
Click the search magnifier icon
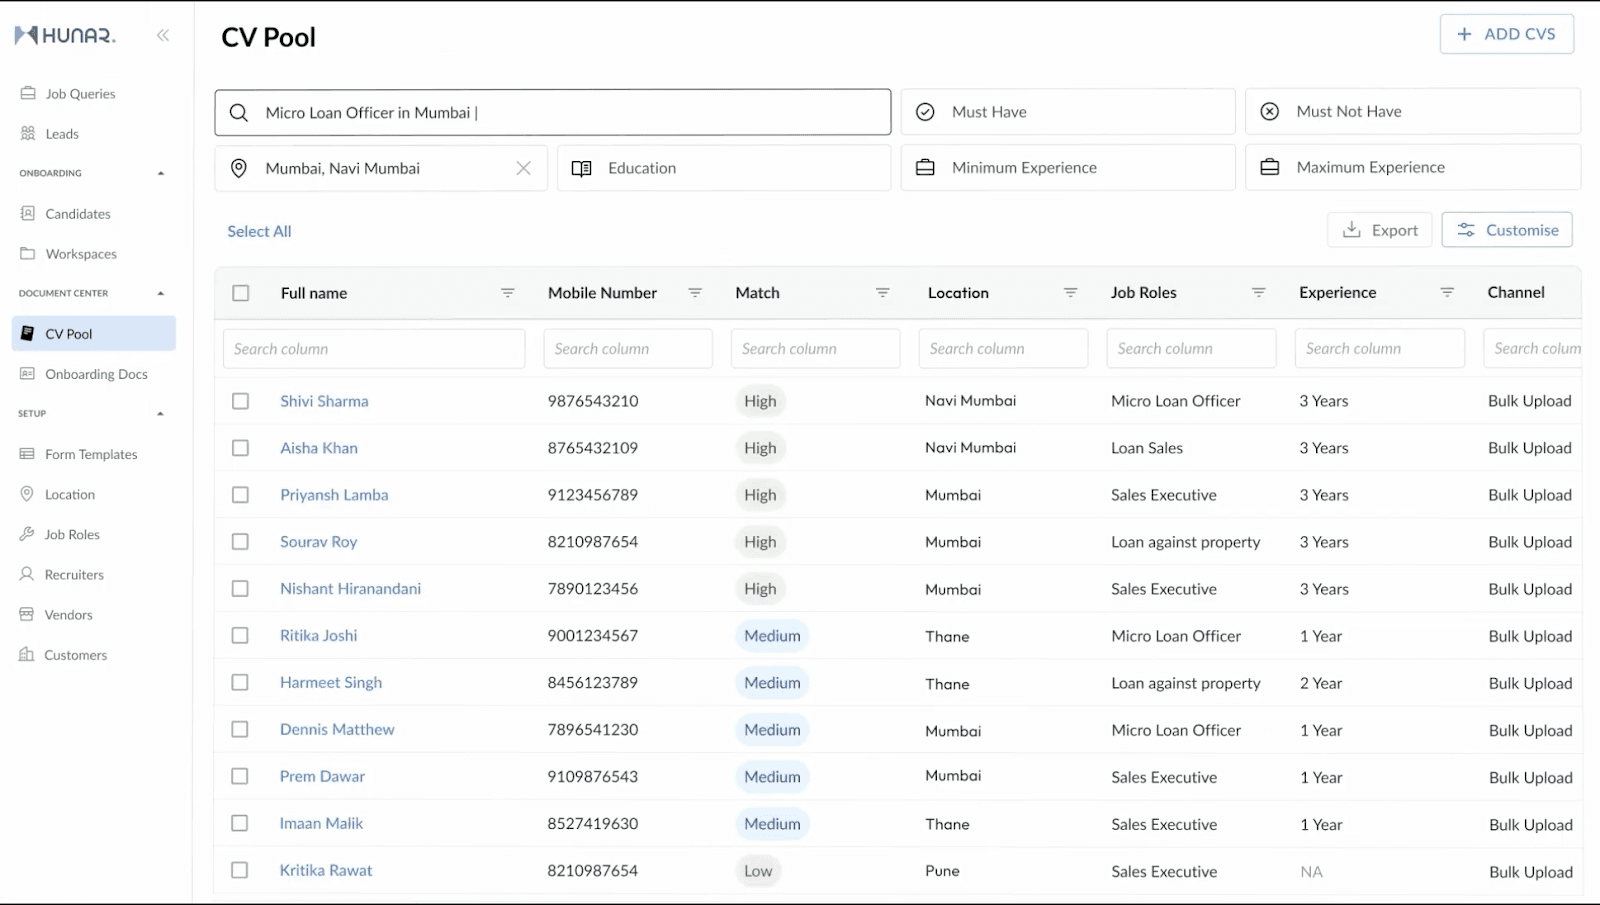coord(239,113)
